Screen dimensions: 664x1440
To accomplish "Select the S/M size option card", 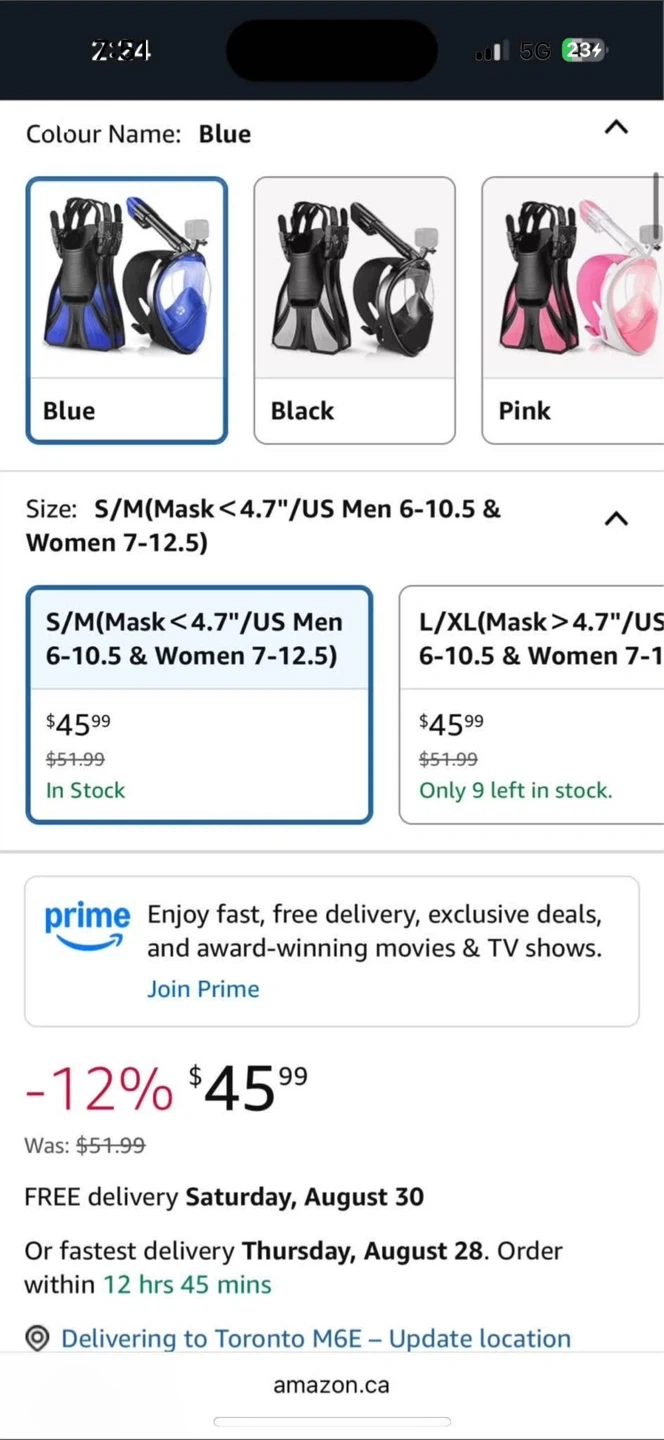I will 199,704.
